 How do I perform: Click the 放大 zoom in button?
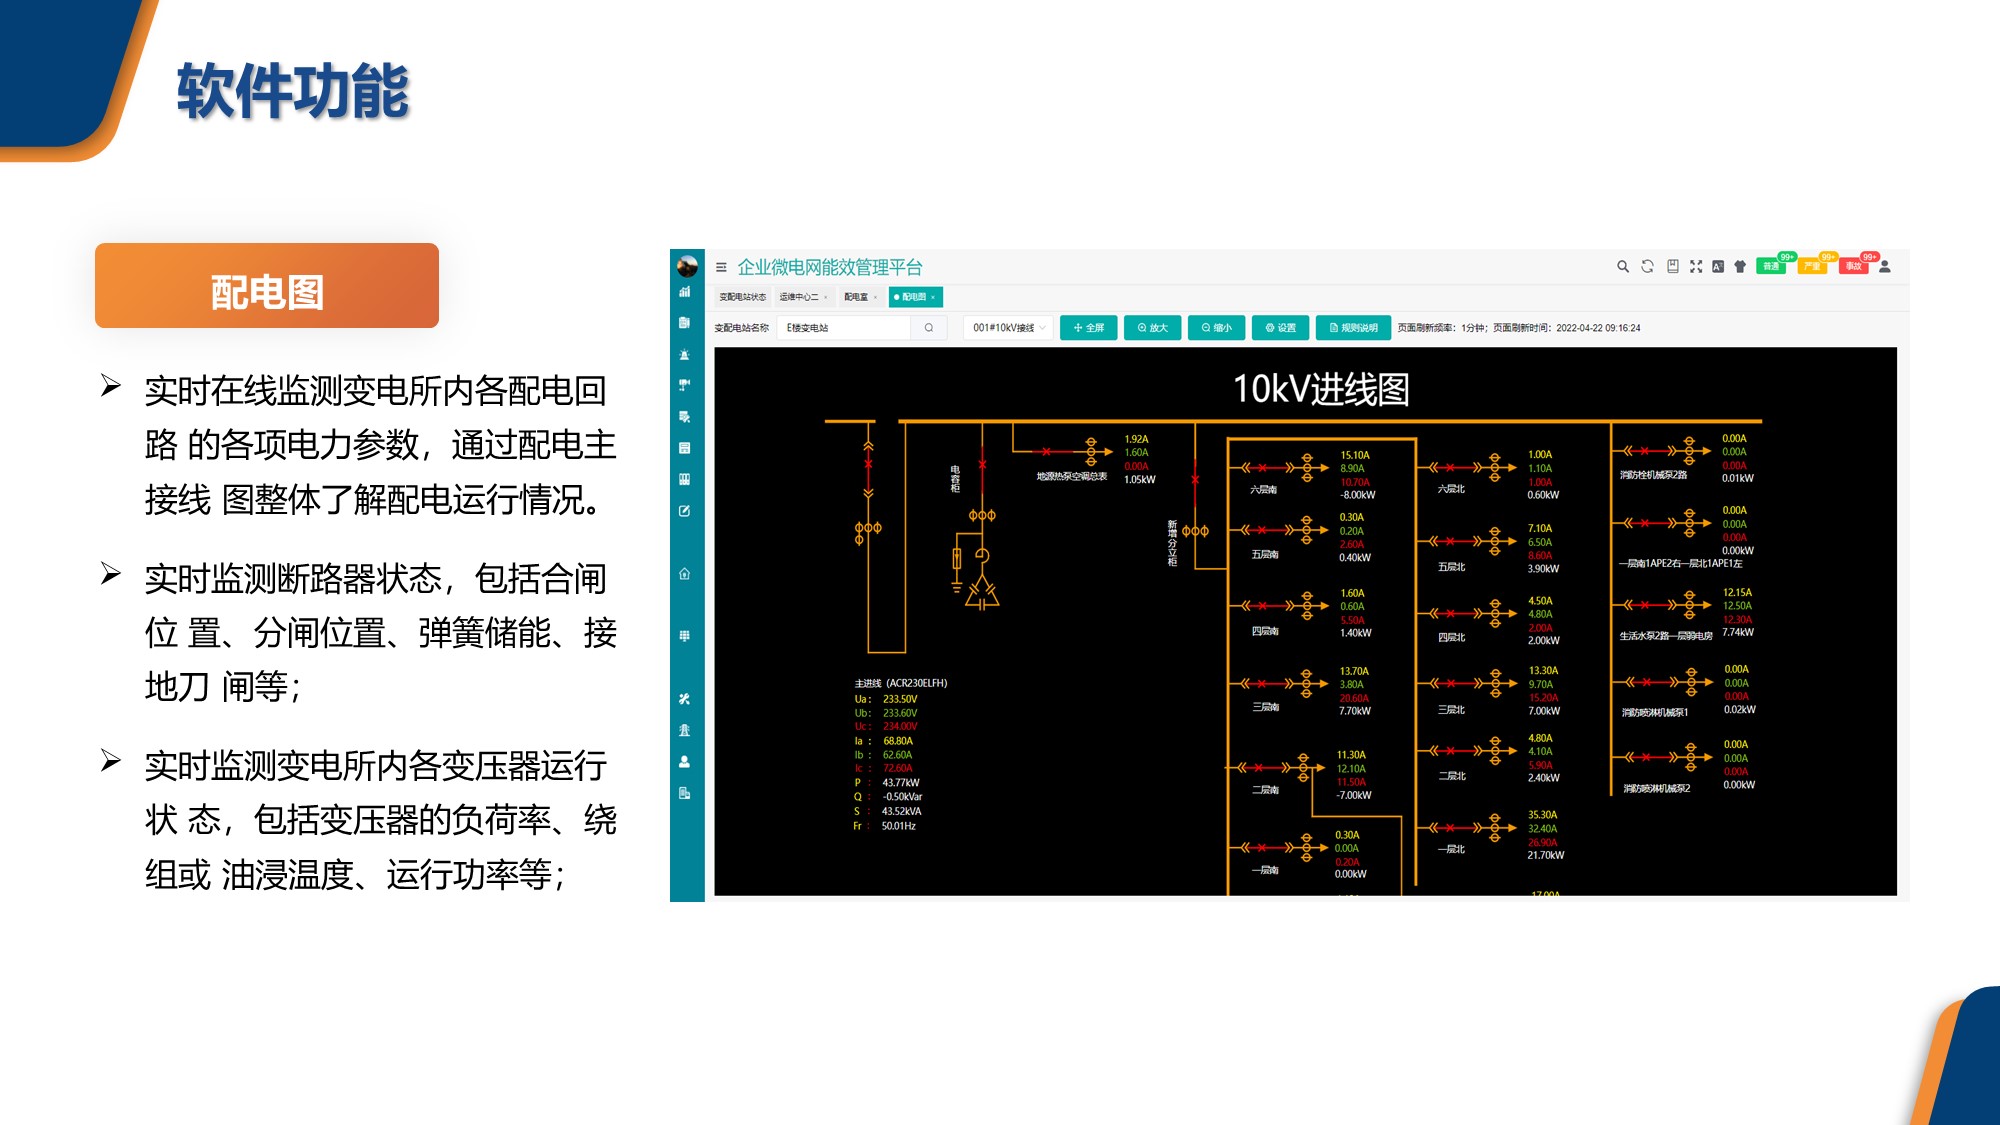tap(1152, 328)
